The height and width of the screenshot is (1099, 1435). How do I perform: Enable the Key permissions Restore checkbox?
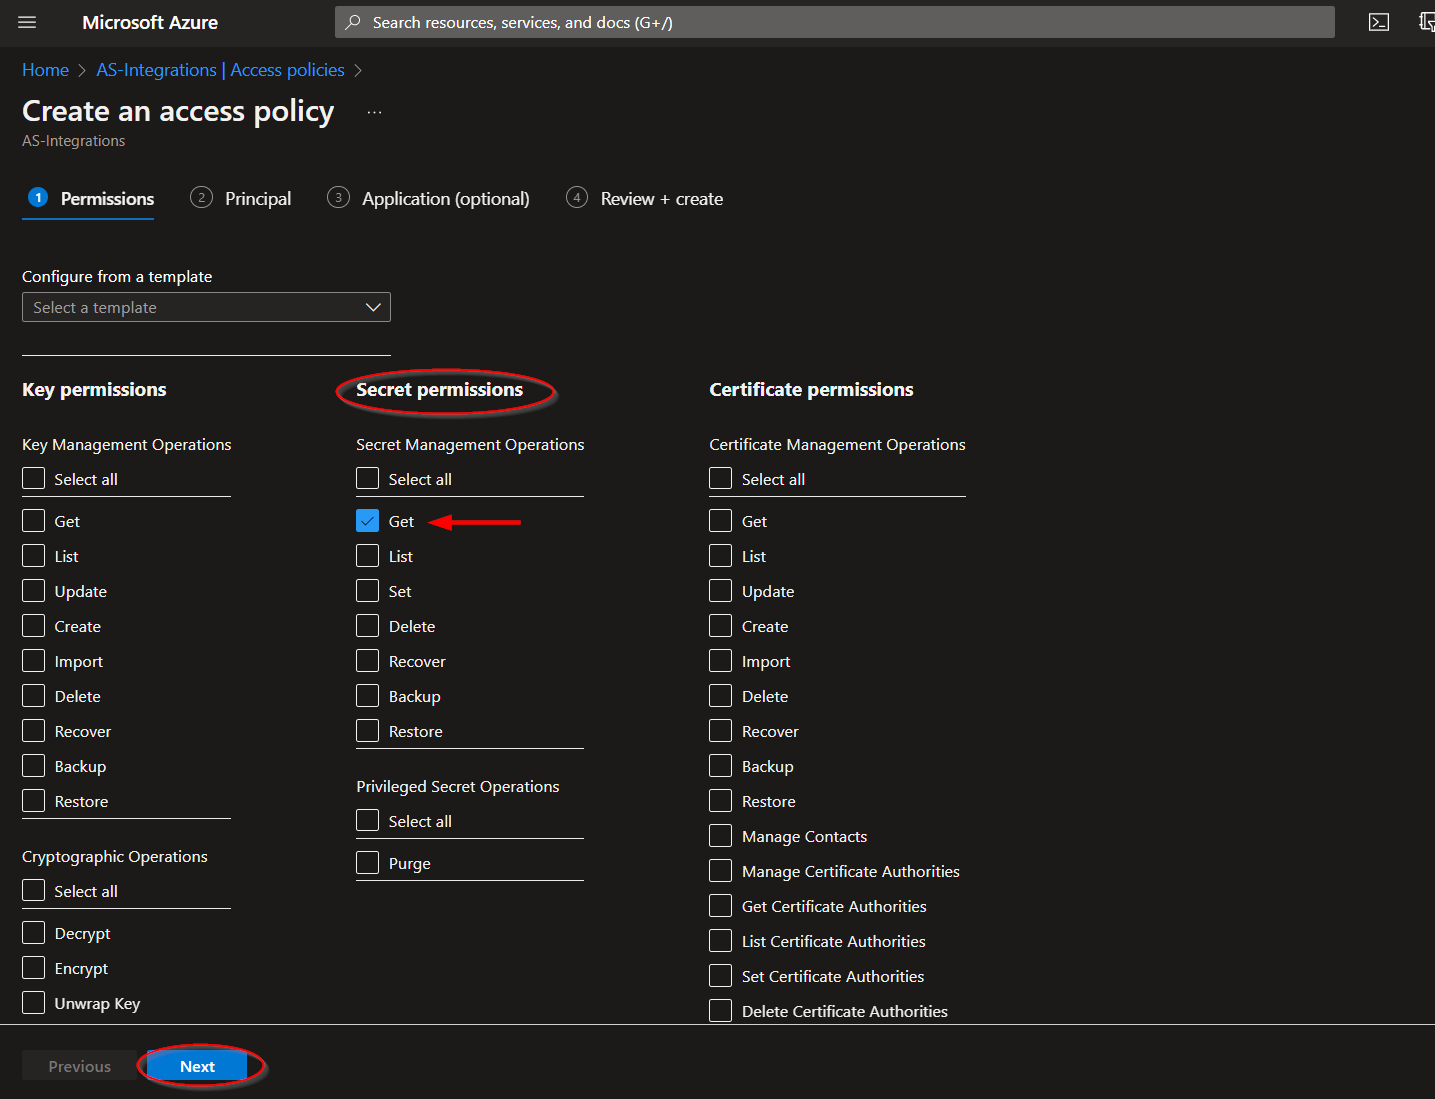click(34, 801)
